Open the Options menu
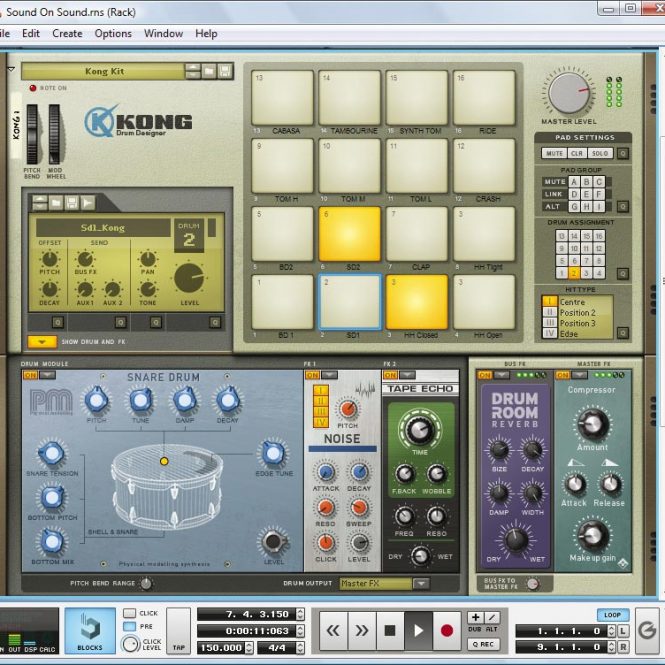The height and width of the screenshot is (665, 665). [x=113, y=34]
